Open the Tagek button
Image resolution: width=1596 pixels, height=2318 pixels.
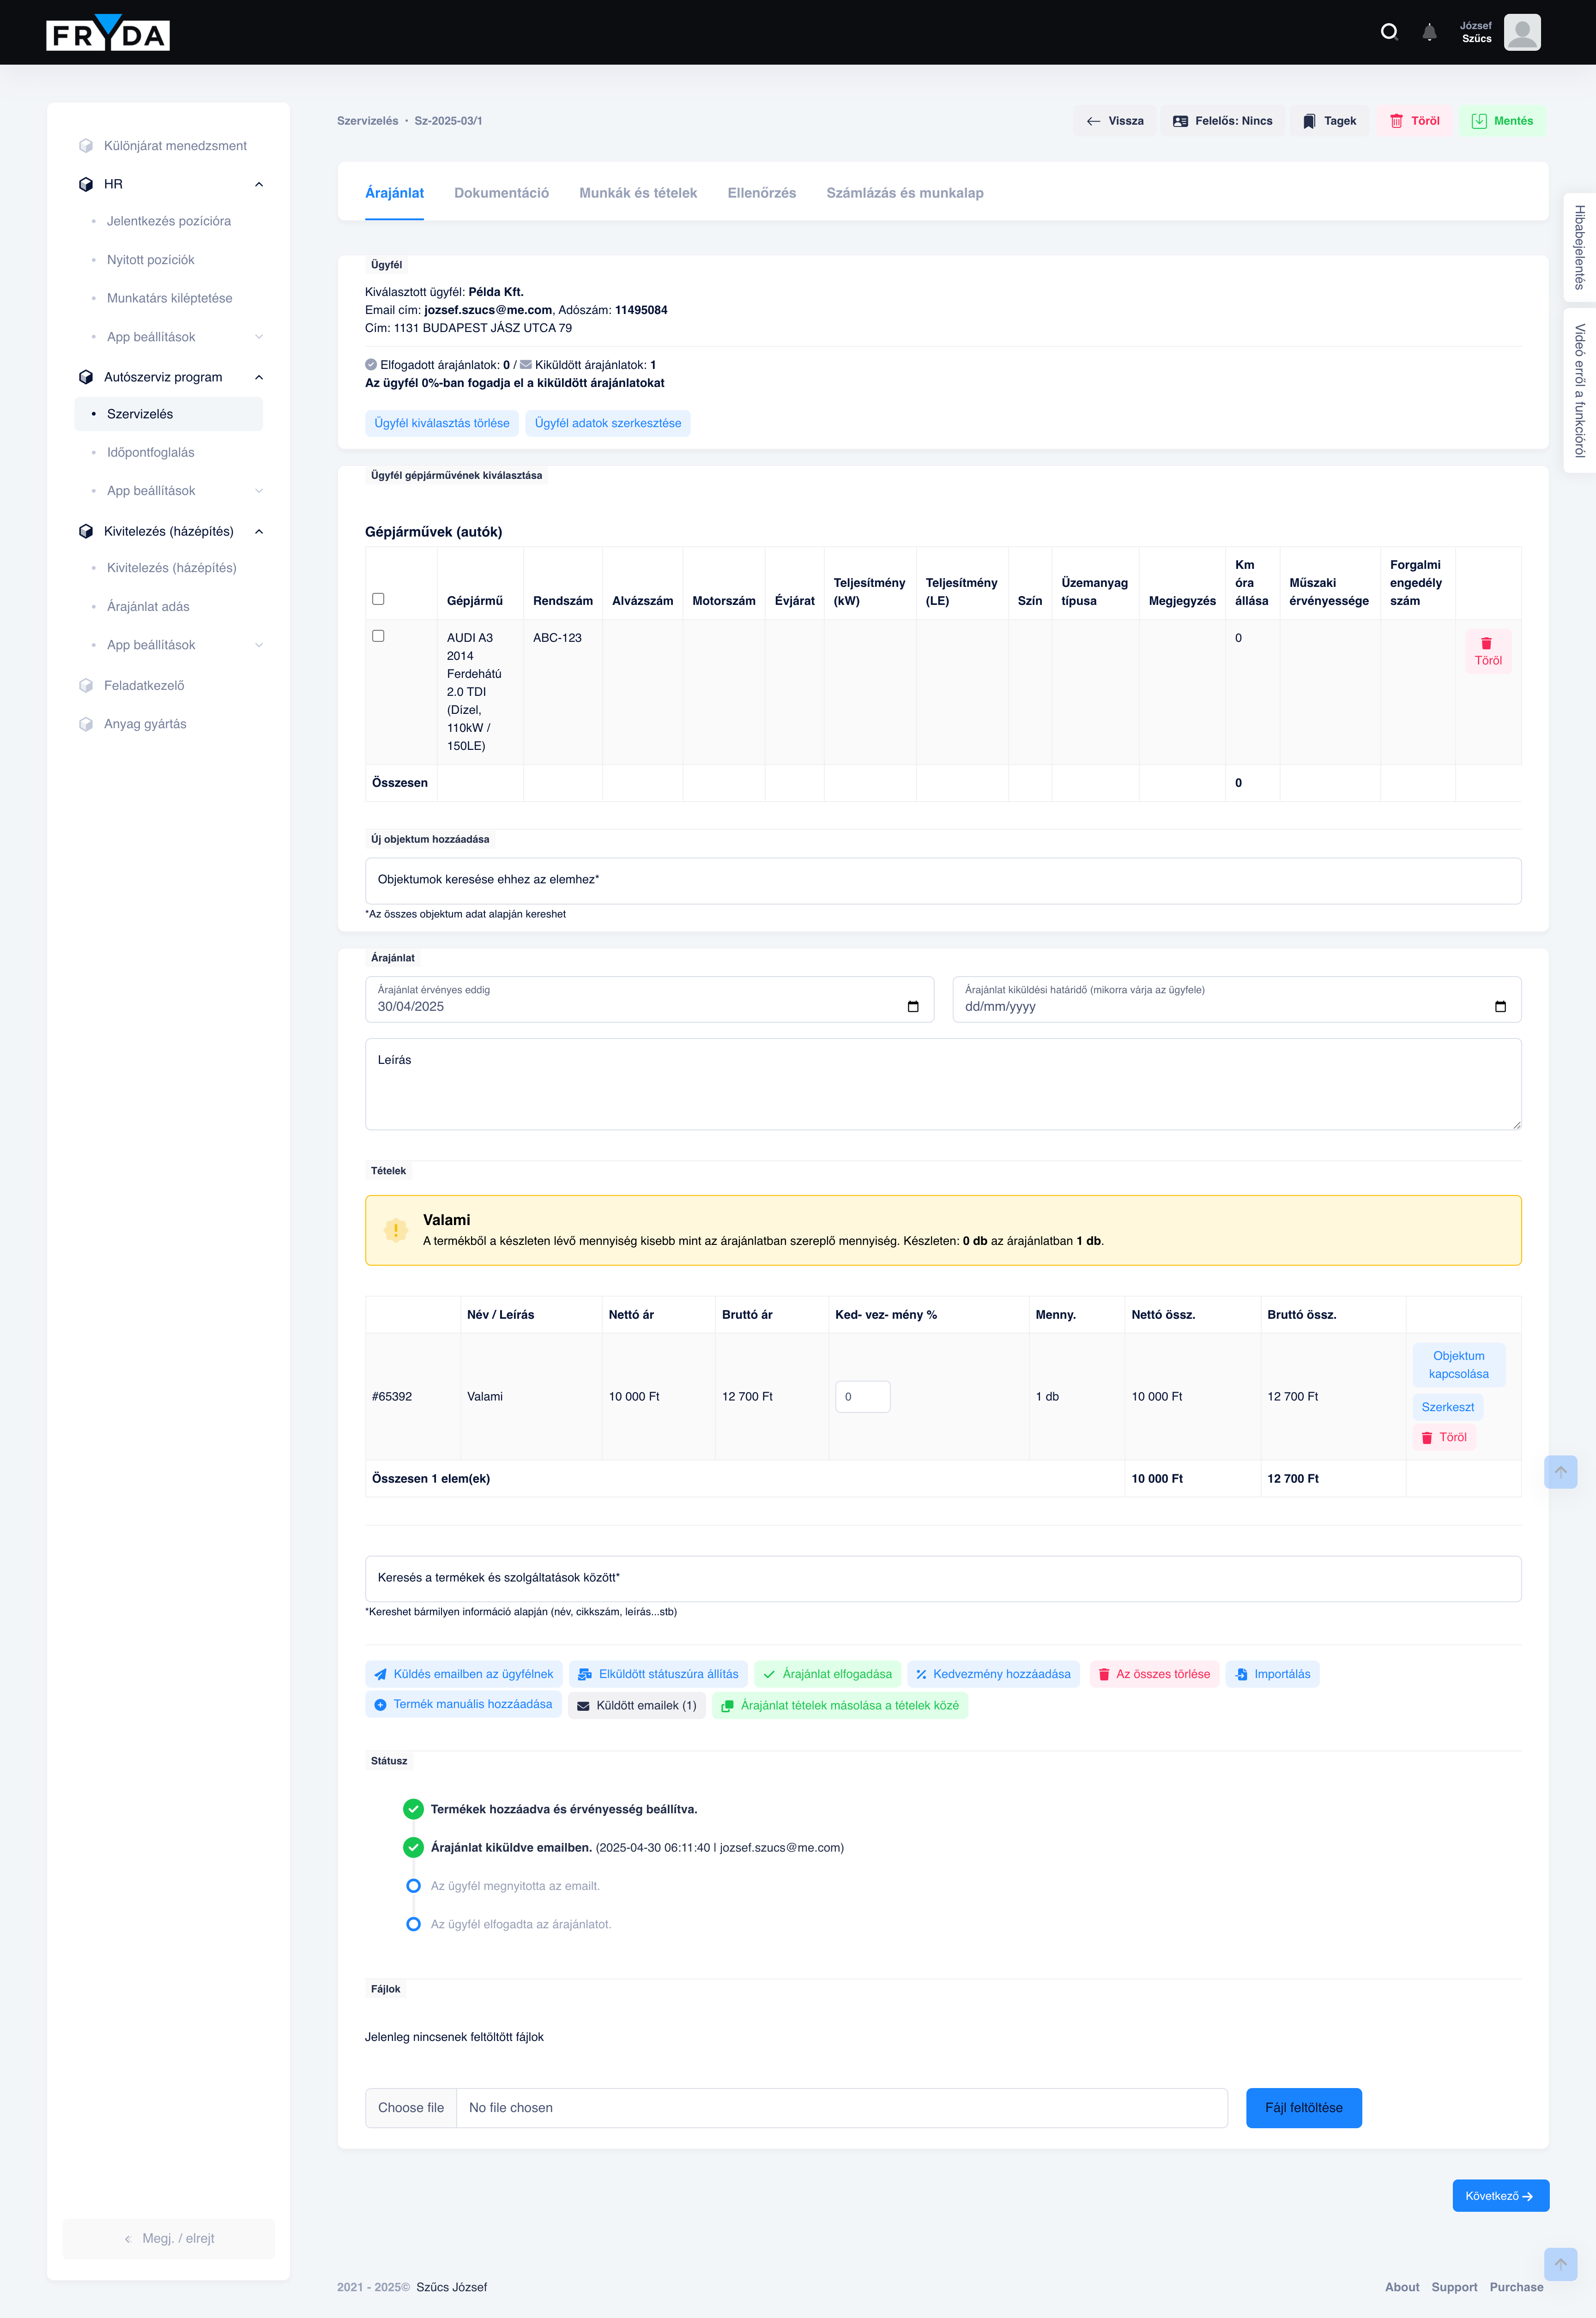coord(1329,121)
